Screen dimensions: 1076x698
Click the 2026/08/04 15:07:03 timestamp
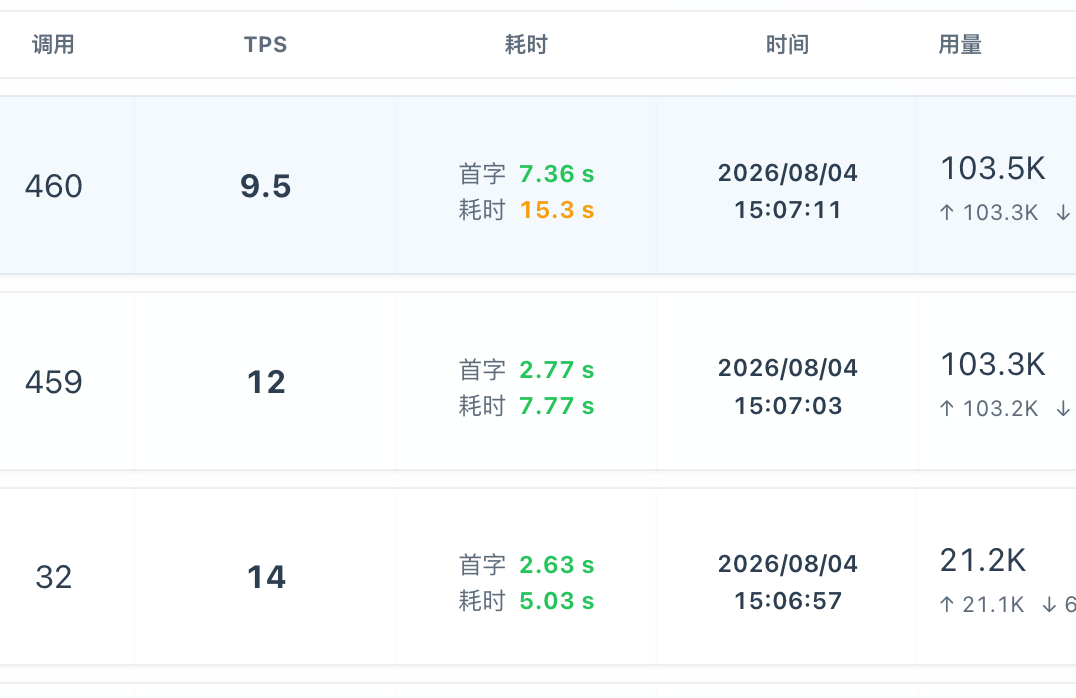click(788, 386)
